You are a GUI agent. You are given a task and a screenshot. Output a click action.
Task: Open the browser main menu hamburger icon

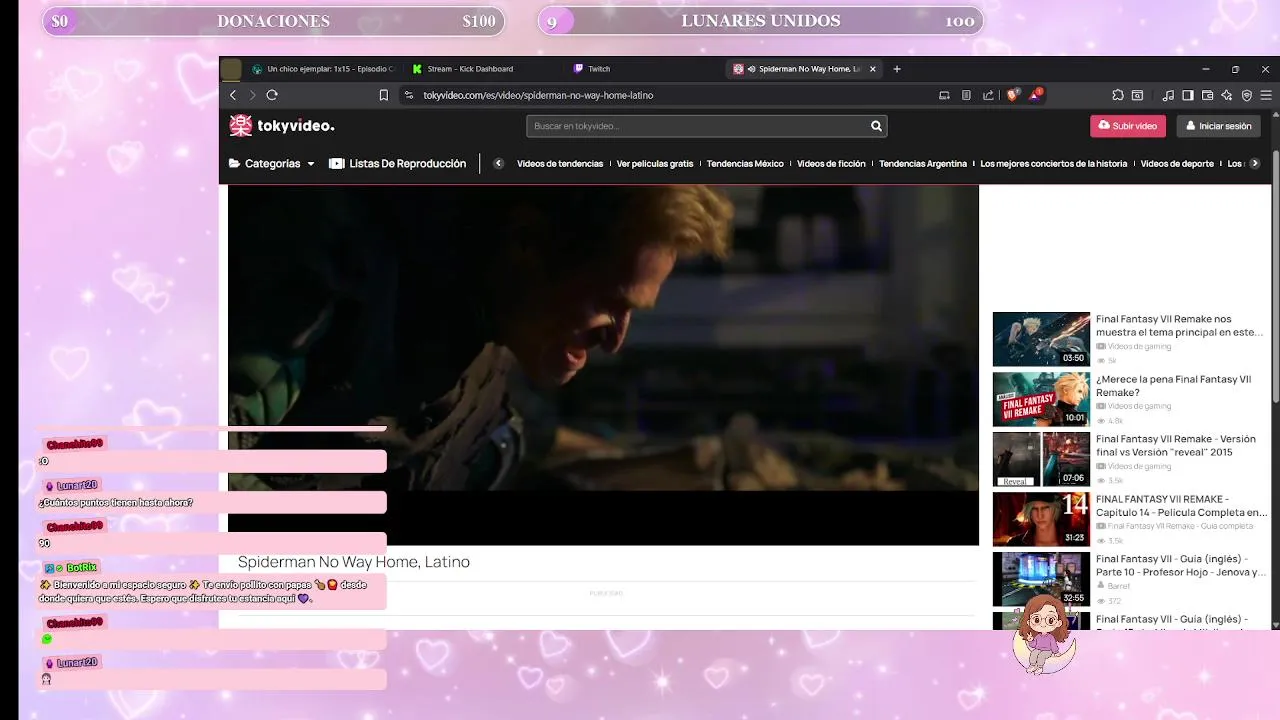click(x=1266, y=95)
